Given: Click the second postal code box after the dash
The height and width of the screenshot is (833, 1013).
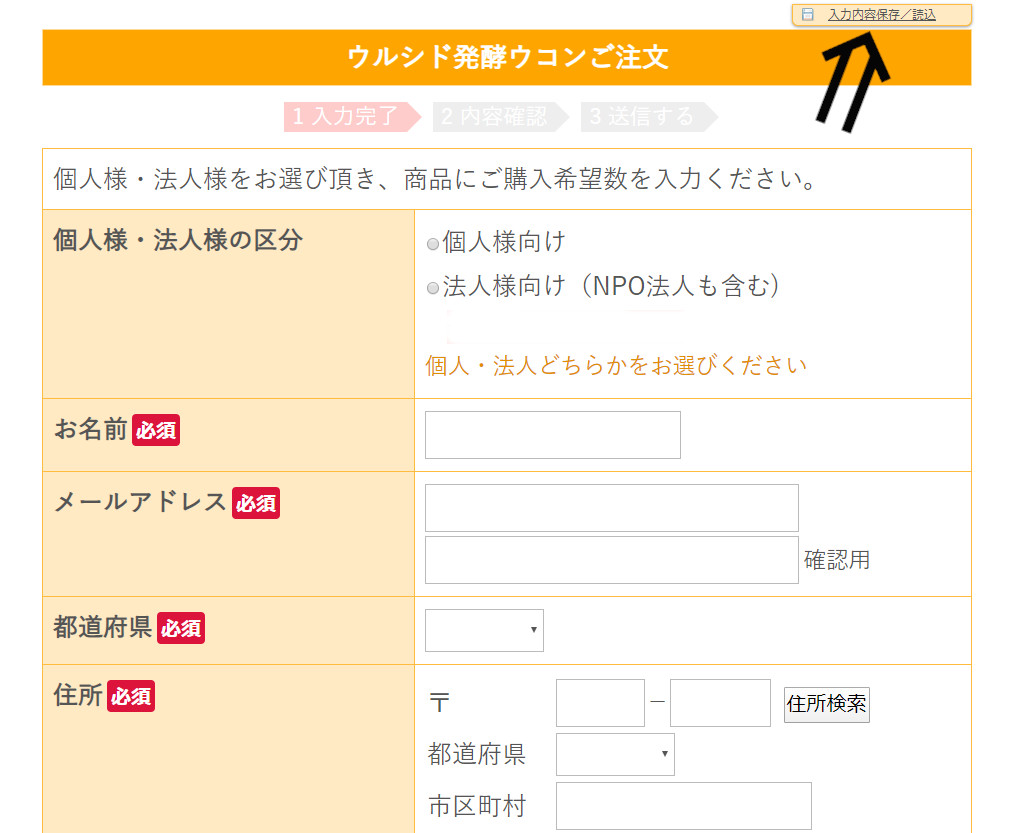Looking at the screenshot, I should click(x=720, y=703).
